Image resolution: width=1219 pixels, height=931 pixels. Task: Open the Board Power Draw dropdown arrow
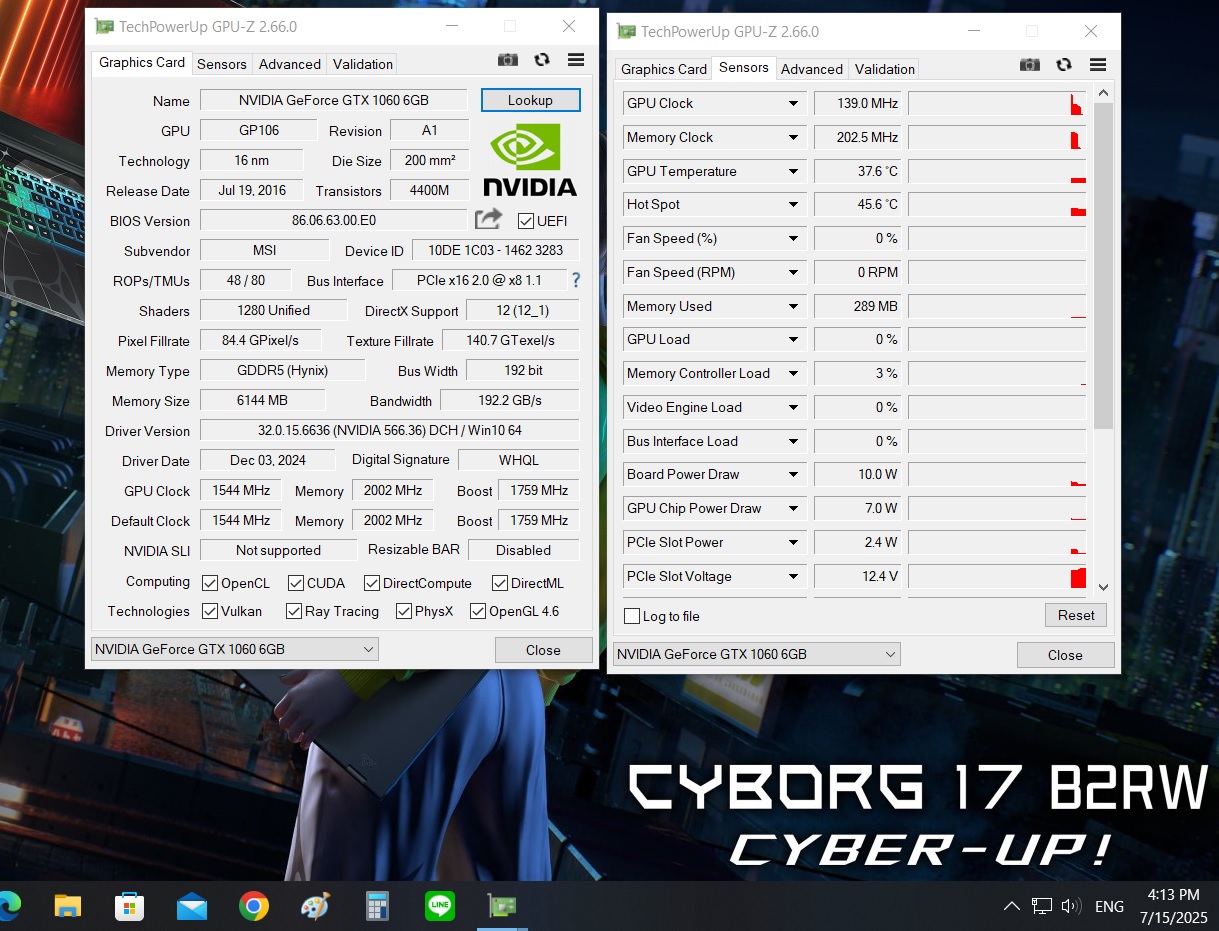(x=793, y=475)
